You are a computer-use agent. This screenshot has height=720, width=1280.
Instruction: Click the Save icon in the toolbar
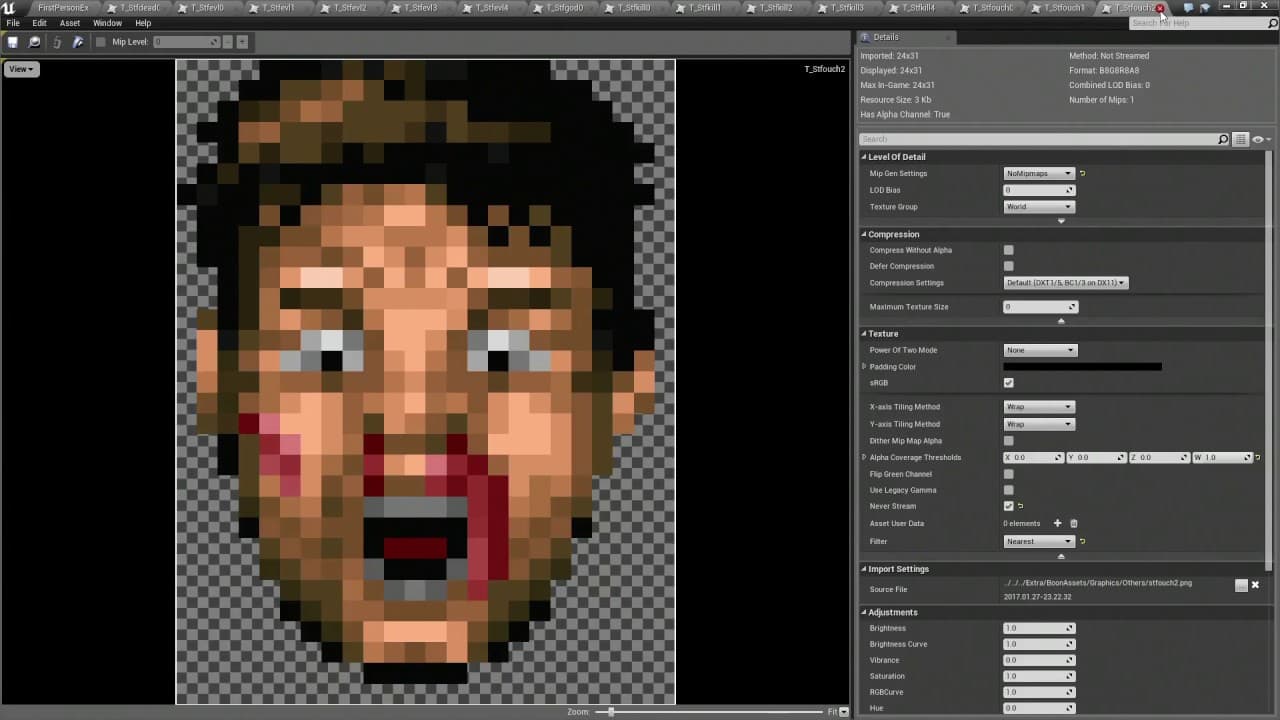click(13, 42)
